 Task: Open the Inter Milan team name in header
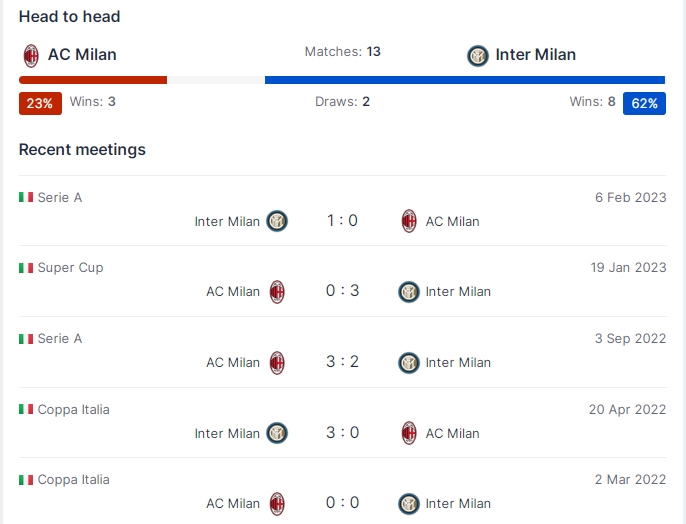[x=536, y=55]
